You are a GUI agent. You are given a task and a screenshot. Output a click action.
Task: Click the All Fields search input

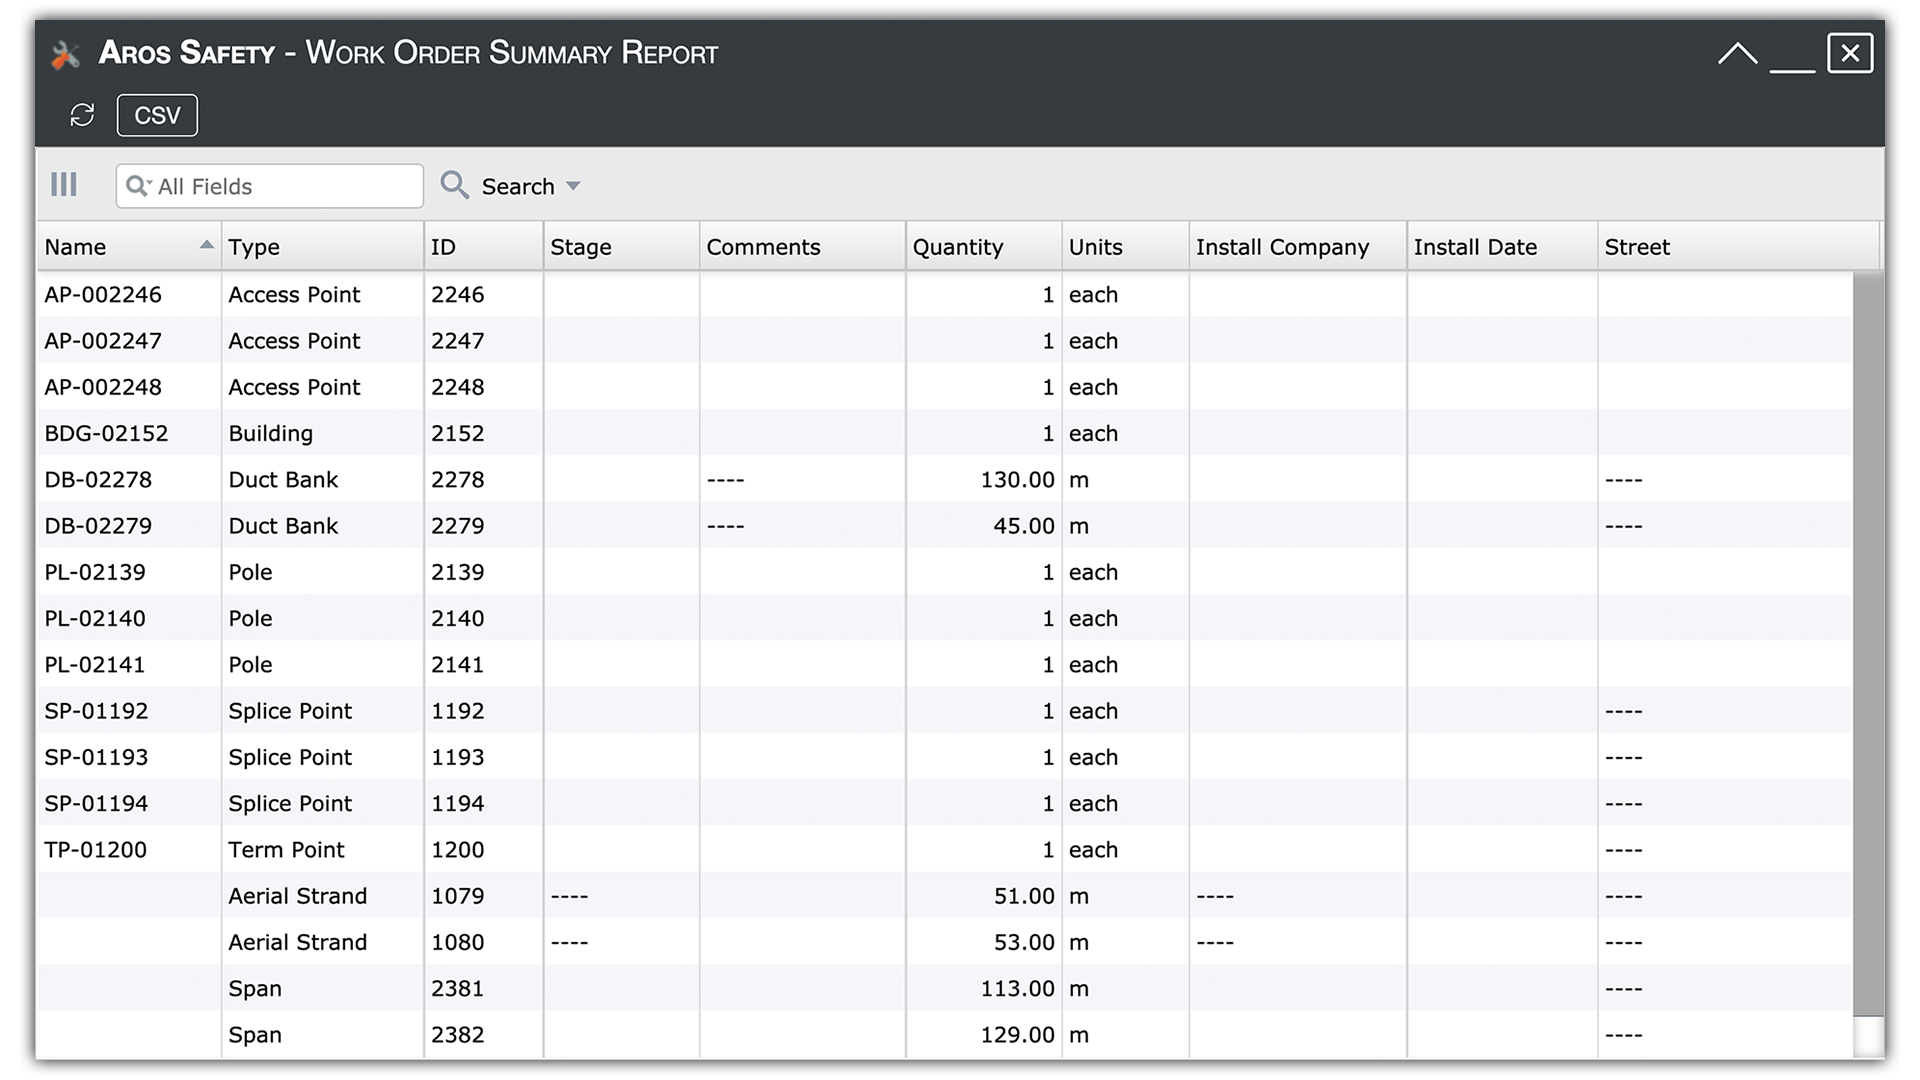270,186
